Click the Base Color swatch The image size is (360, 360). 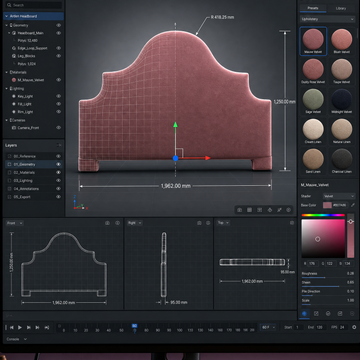click(327, 205)
